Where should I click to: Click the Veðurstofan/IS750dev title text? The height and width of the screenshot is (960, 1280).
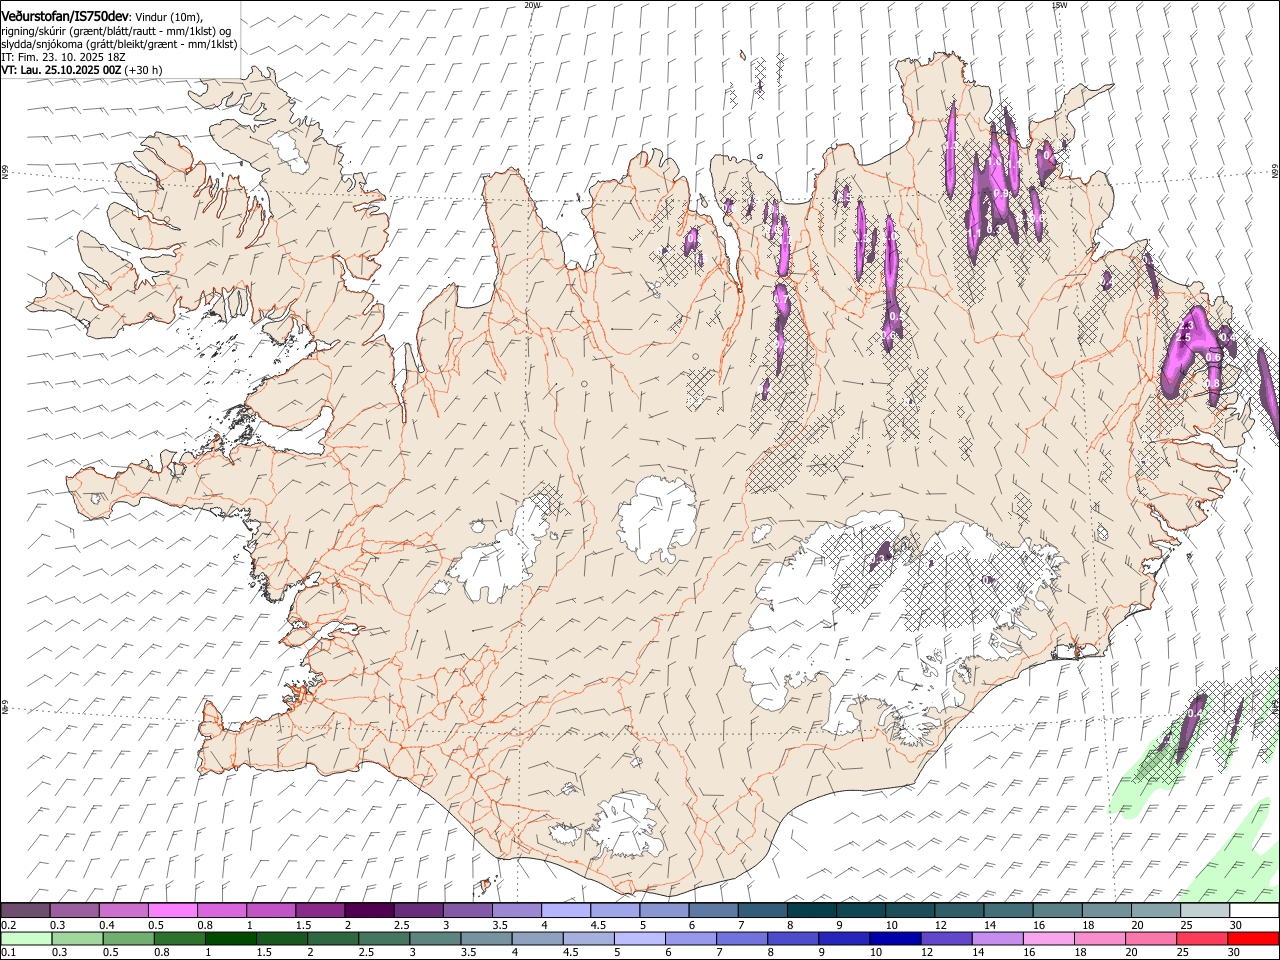65,16
